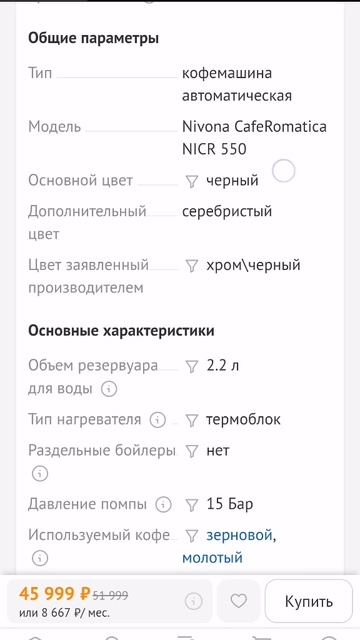360x640 pixels.
Task: Show info about heater type
Action: [158, 420]
